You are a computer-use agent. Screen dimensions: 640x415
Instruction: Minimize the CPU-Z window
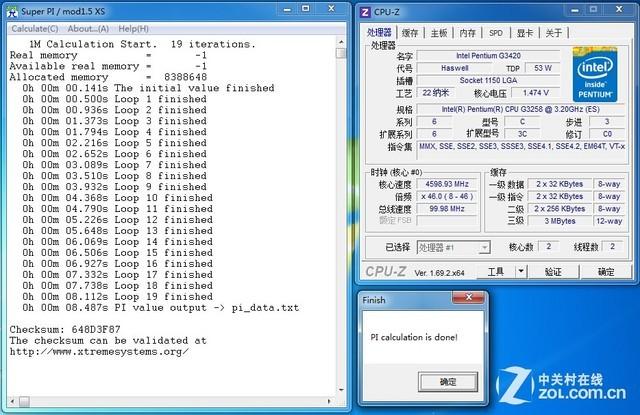[575, 10]
